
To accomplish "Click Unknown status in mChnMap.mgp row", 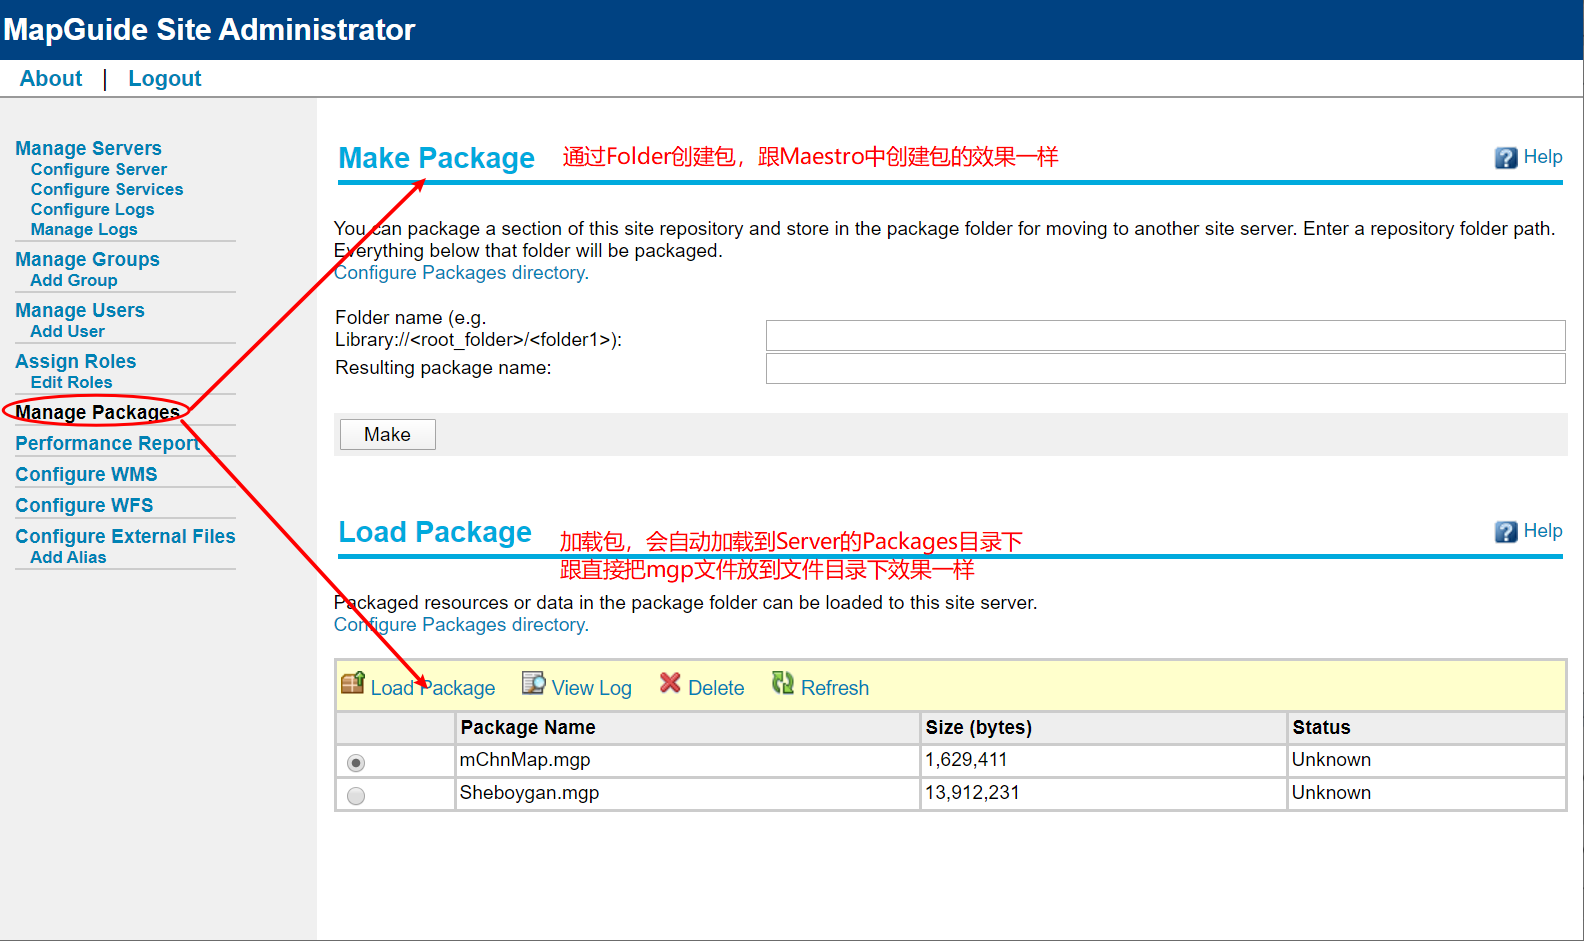I will point(1331,760).
